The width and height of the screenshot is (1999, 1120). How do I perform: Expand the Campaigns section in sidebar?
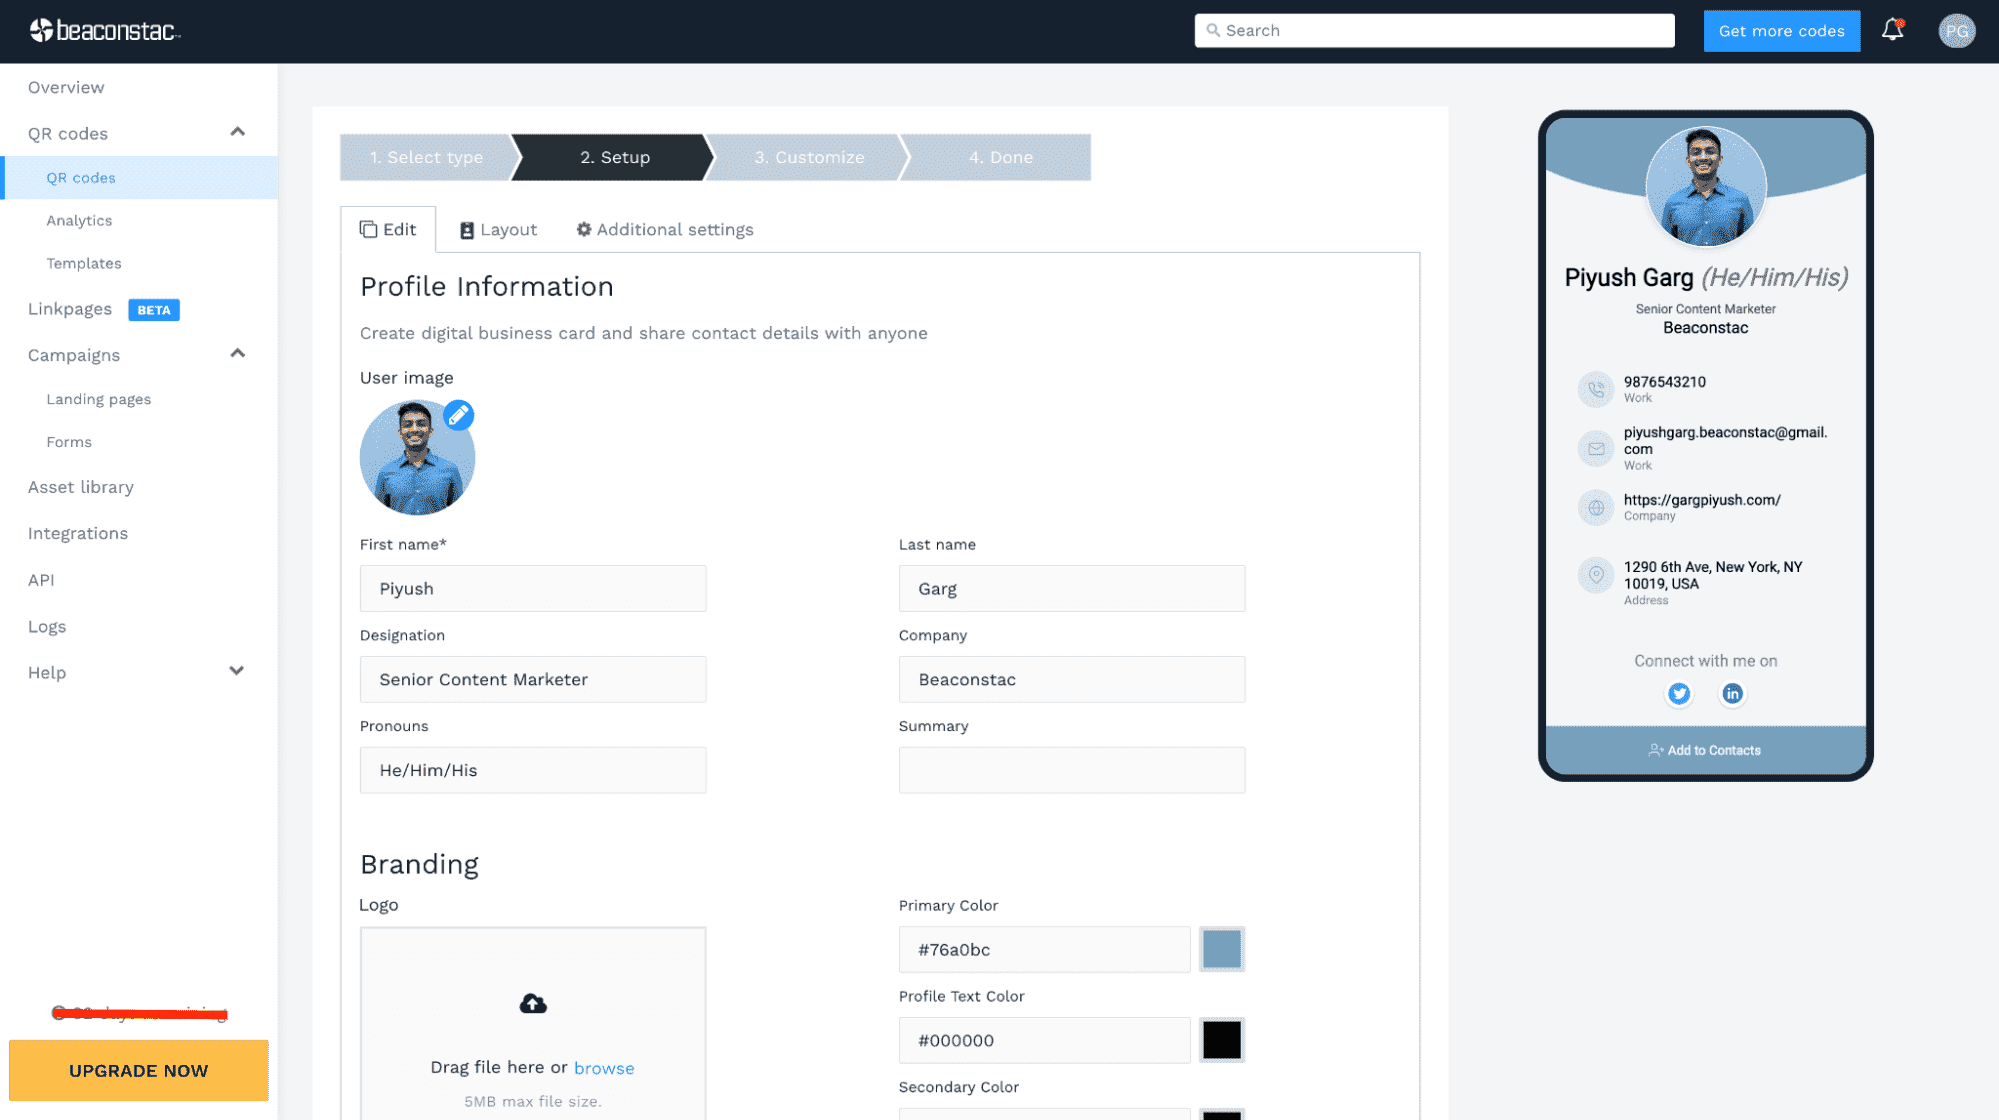(236, 353)
